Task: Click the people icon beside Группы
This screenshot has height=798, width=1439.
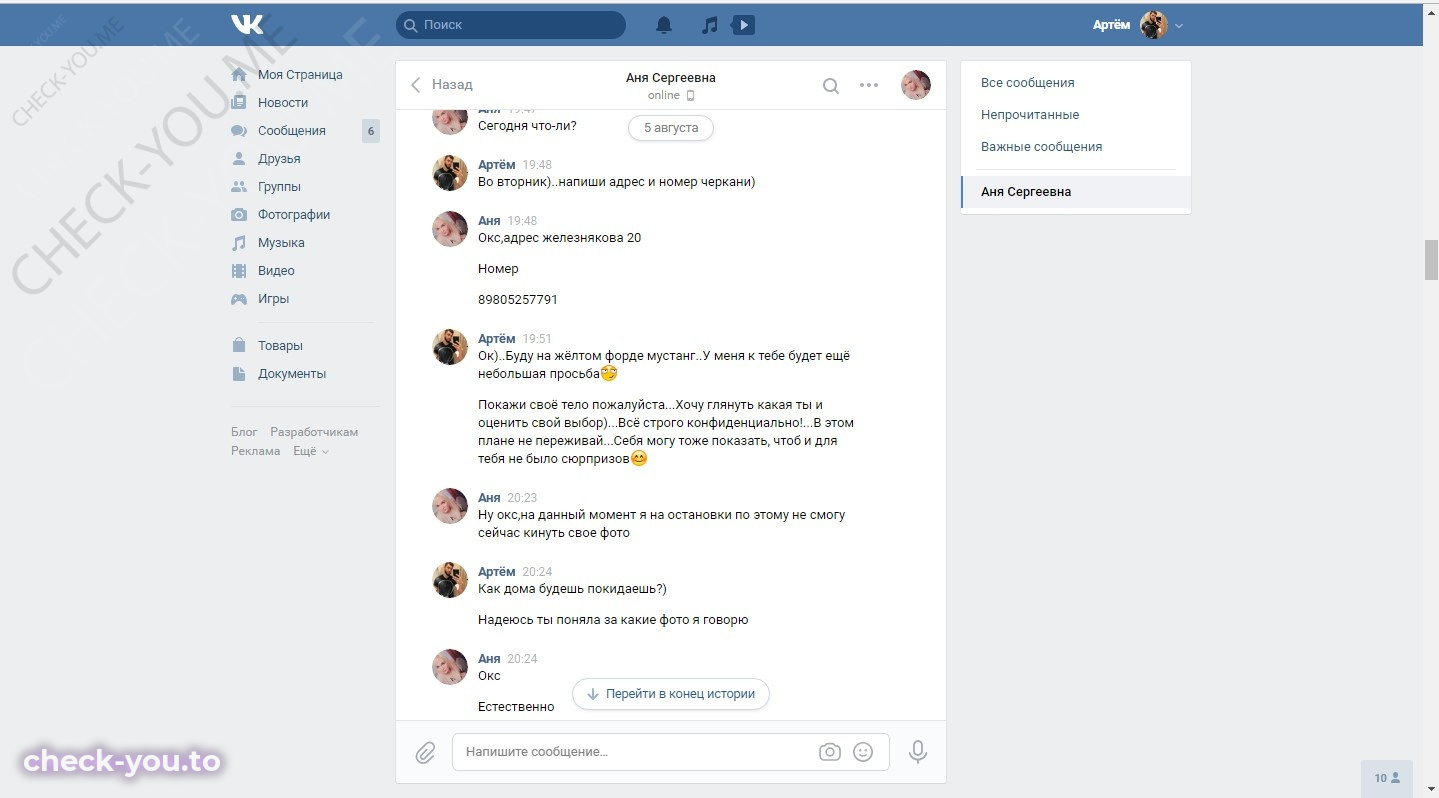Action: pos(239,187)
